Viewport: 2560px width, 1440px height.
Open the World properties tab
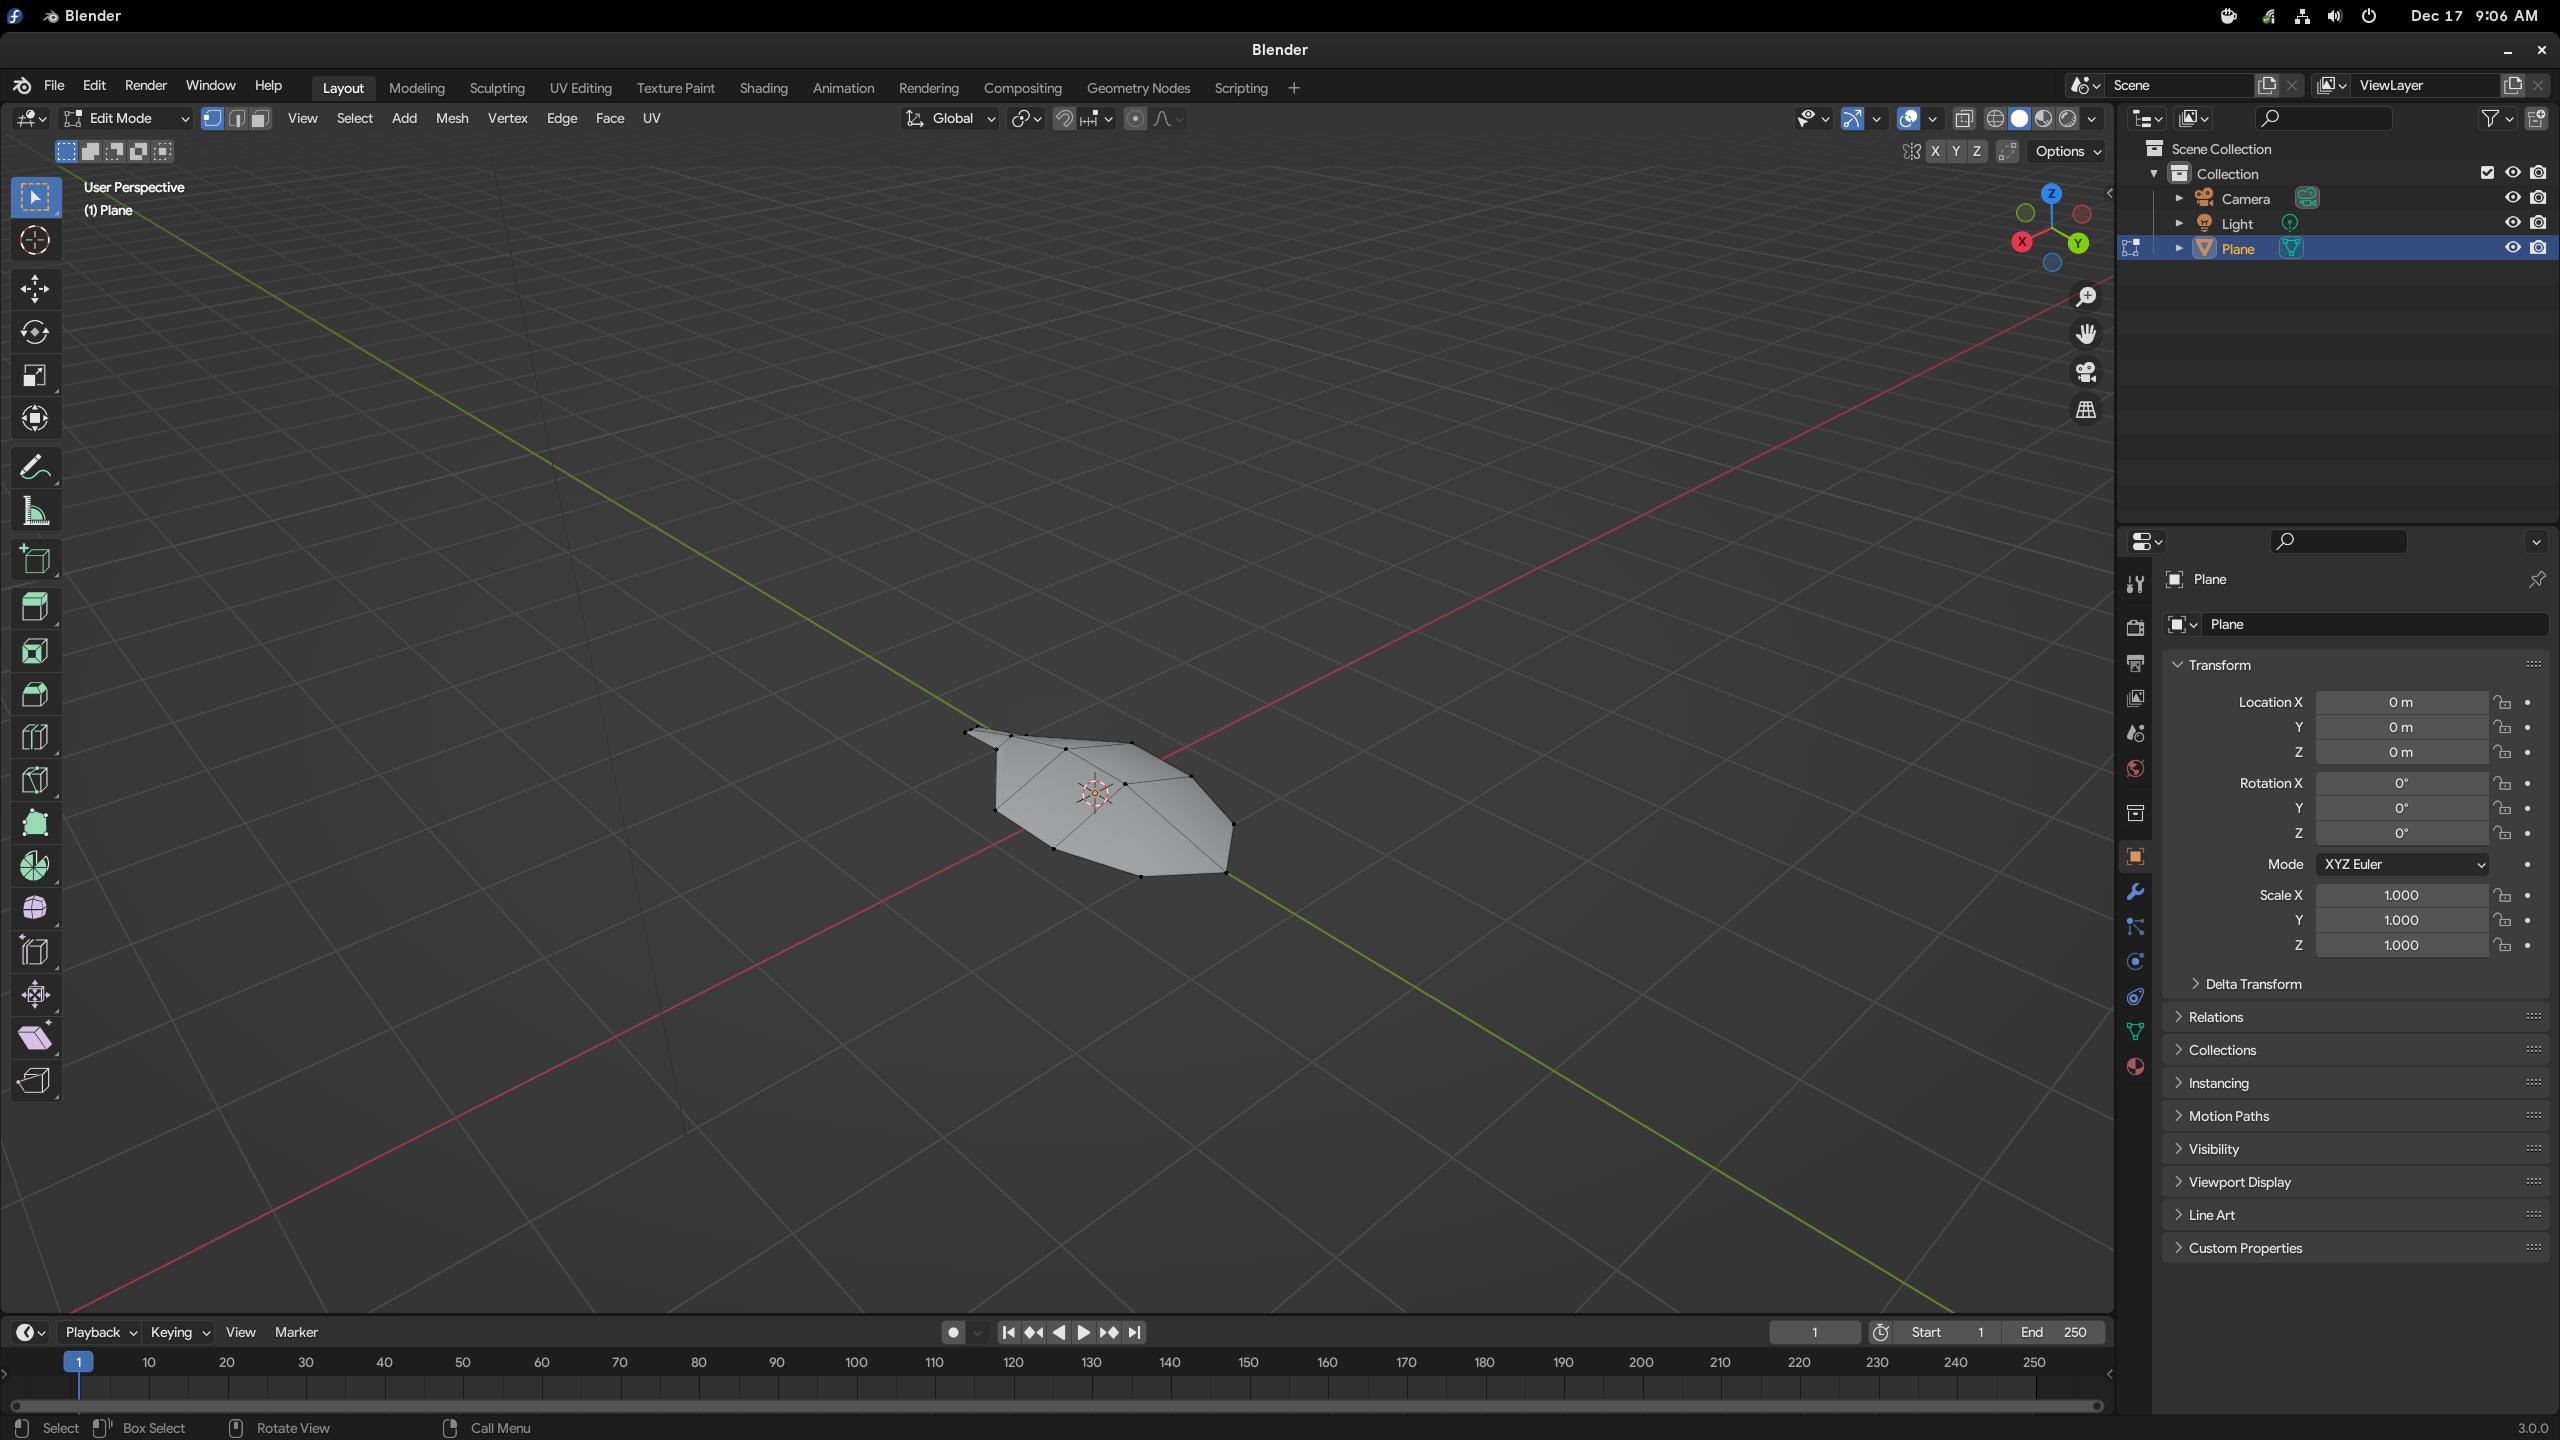coord(2135,768)
